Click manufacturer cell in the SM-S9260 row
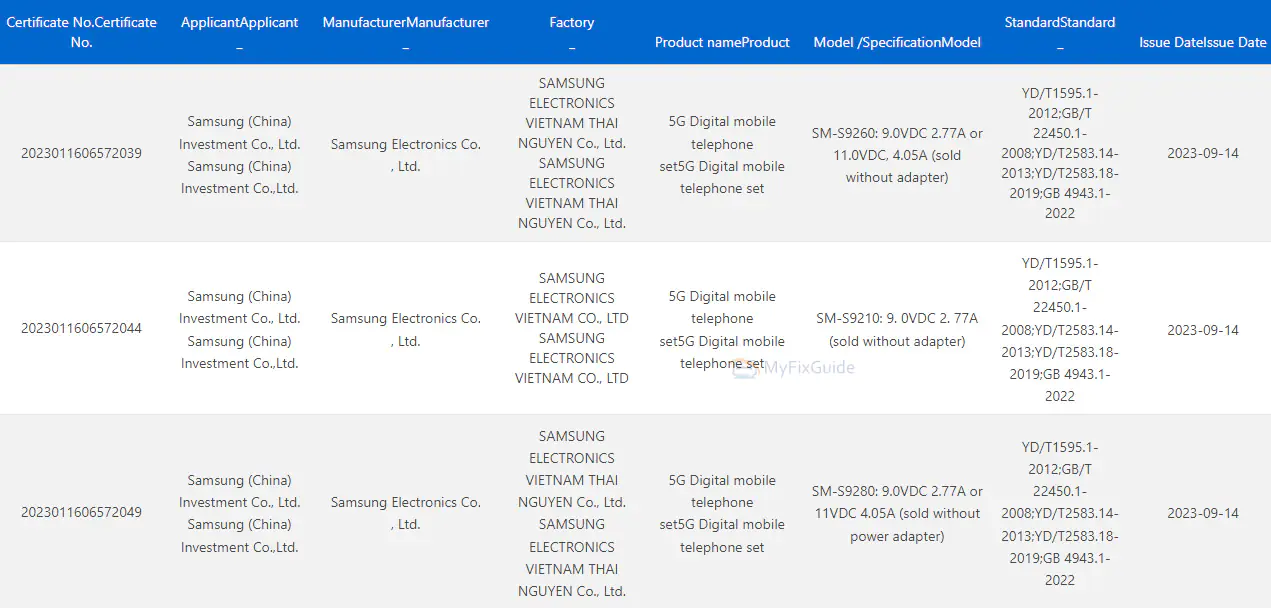This screenshot has width=1271, height=608. coord(405,155)
